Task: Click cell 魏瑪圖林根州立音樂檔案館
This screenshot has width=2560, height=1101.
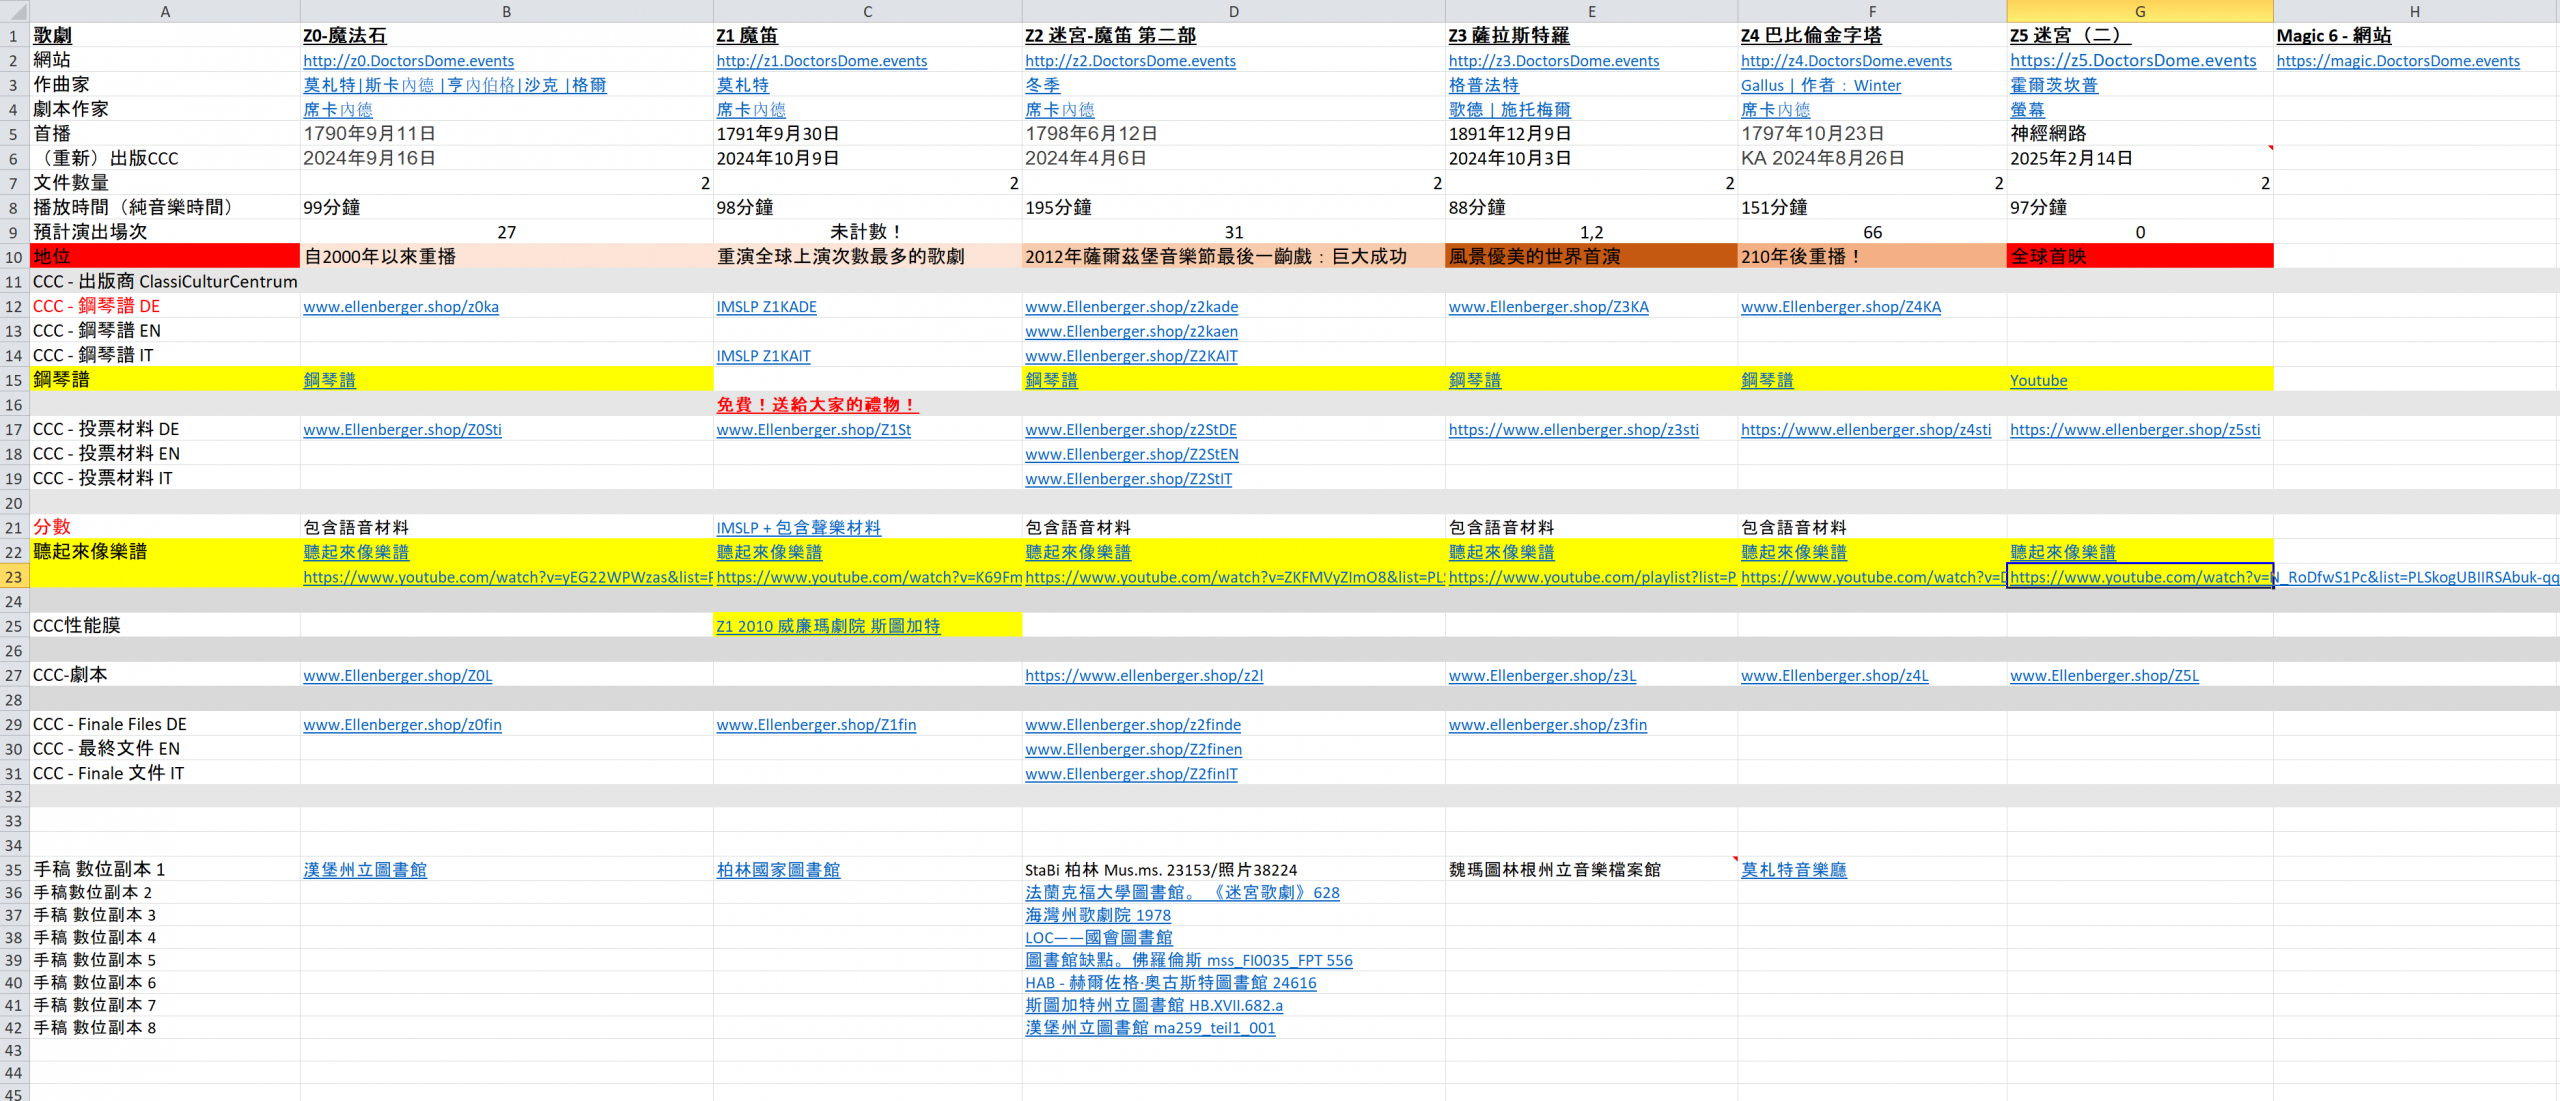Action: pos(1591,870)
